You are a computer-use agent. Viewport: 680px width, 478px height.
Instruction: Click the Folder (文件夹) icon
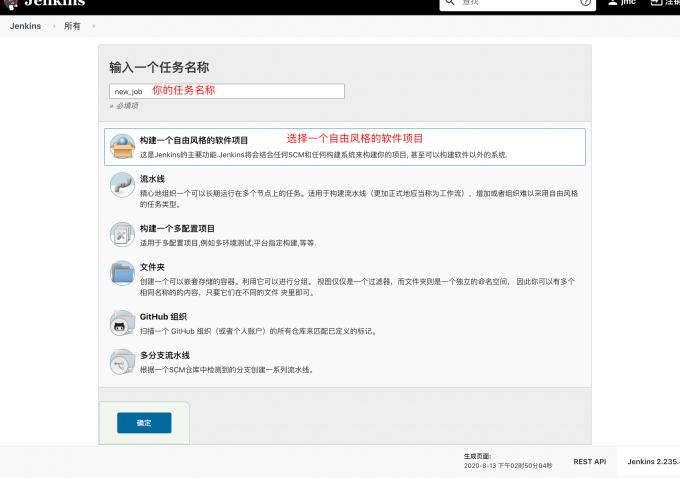(x=122, y=273)
